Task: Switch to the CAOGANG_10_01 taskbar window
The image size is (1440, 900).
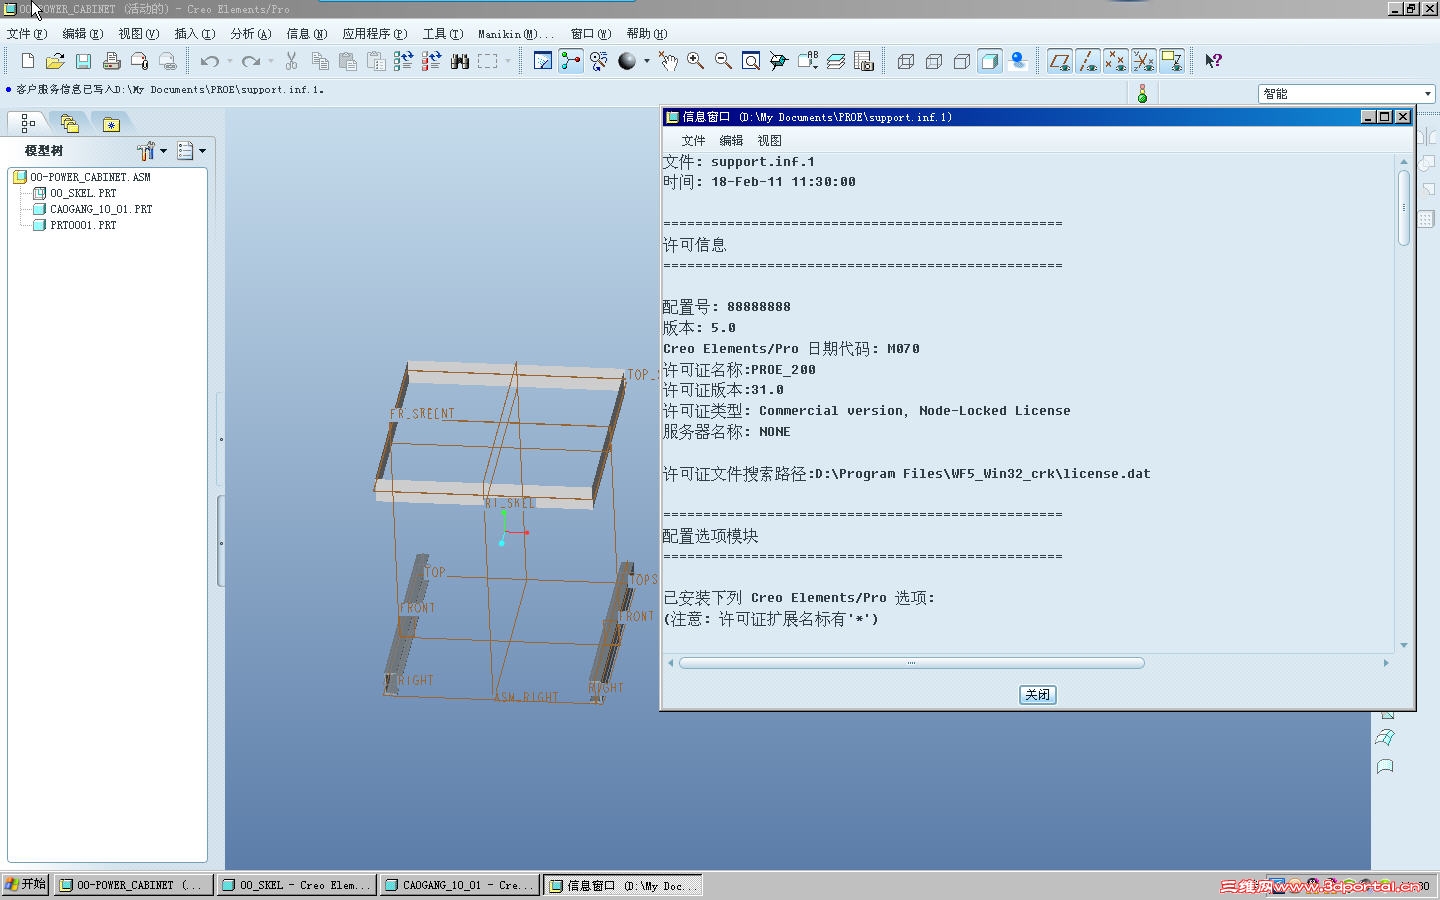Action: point(459,885)
